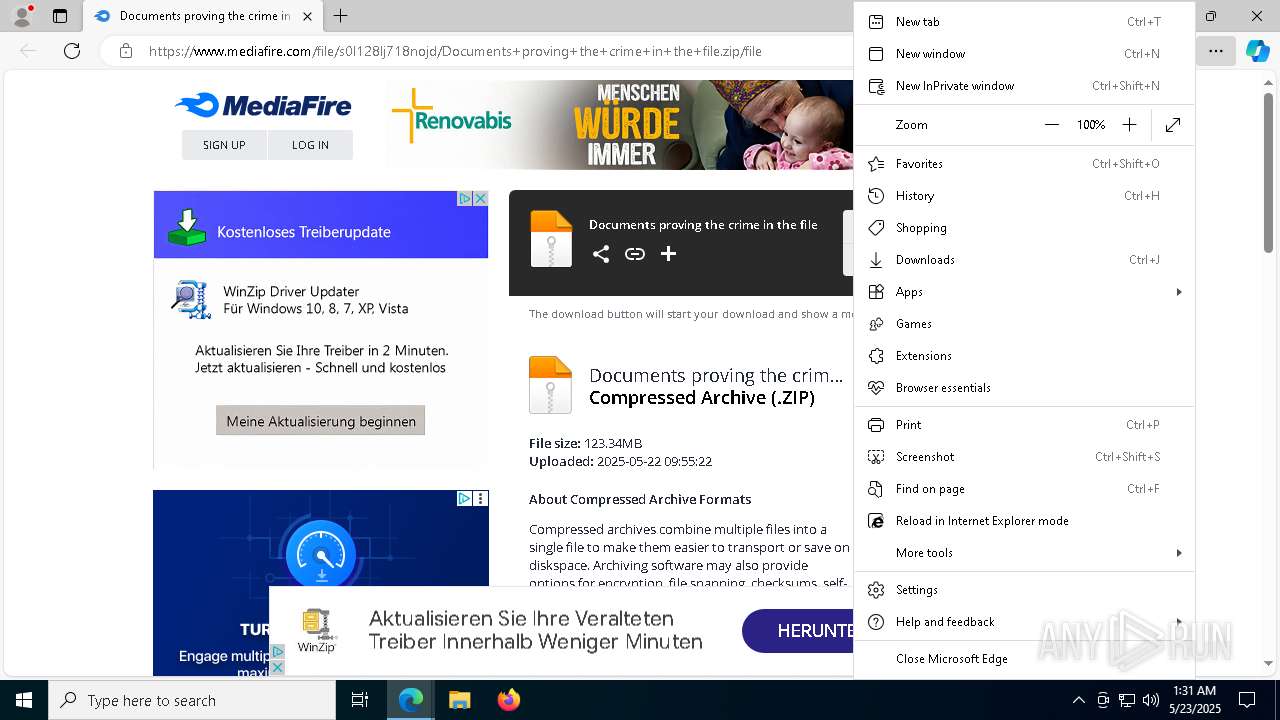This screenshot has width=1280, height=720.
Task: Select Find on page
Action: (1024, 488)
